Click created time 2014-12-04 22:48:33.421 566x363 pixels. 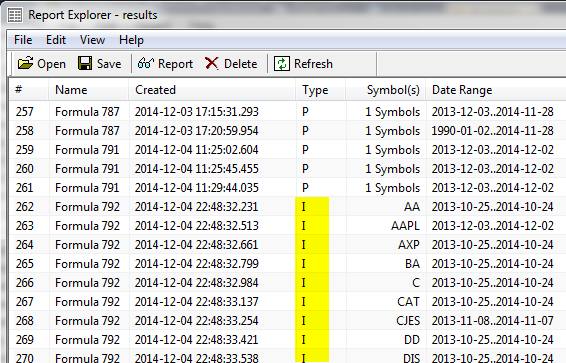(197, 340)
